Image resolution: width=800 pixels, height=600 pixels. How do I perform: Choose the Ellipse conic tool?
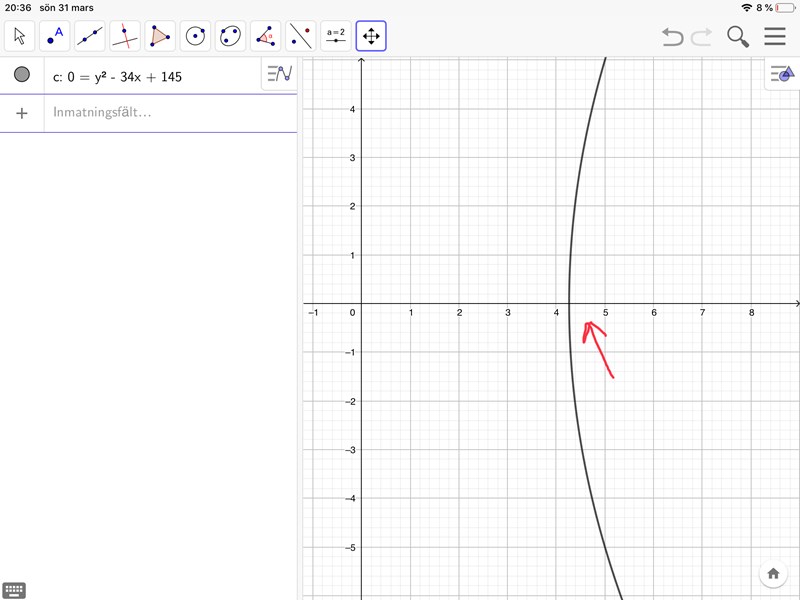(230, 37)
